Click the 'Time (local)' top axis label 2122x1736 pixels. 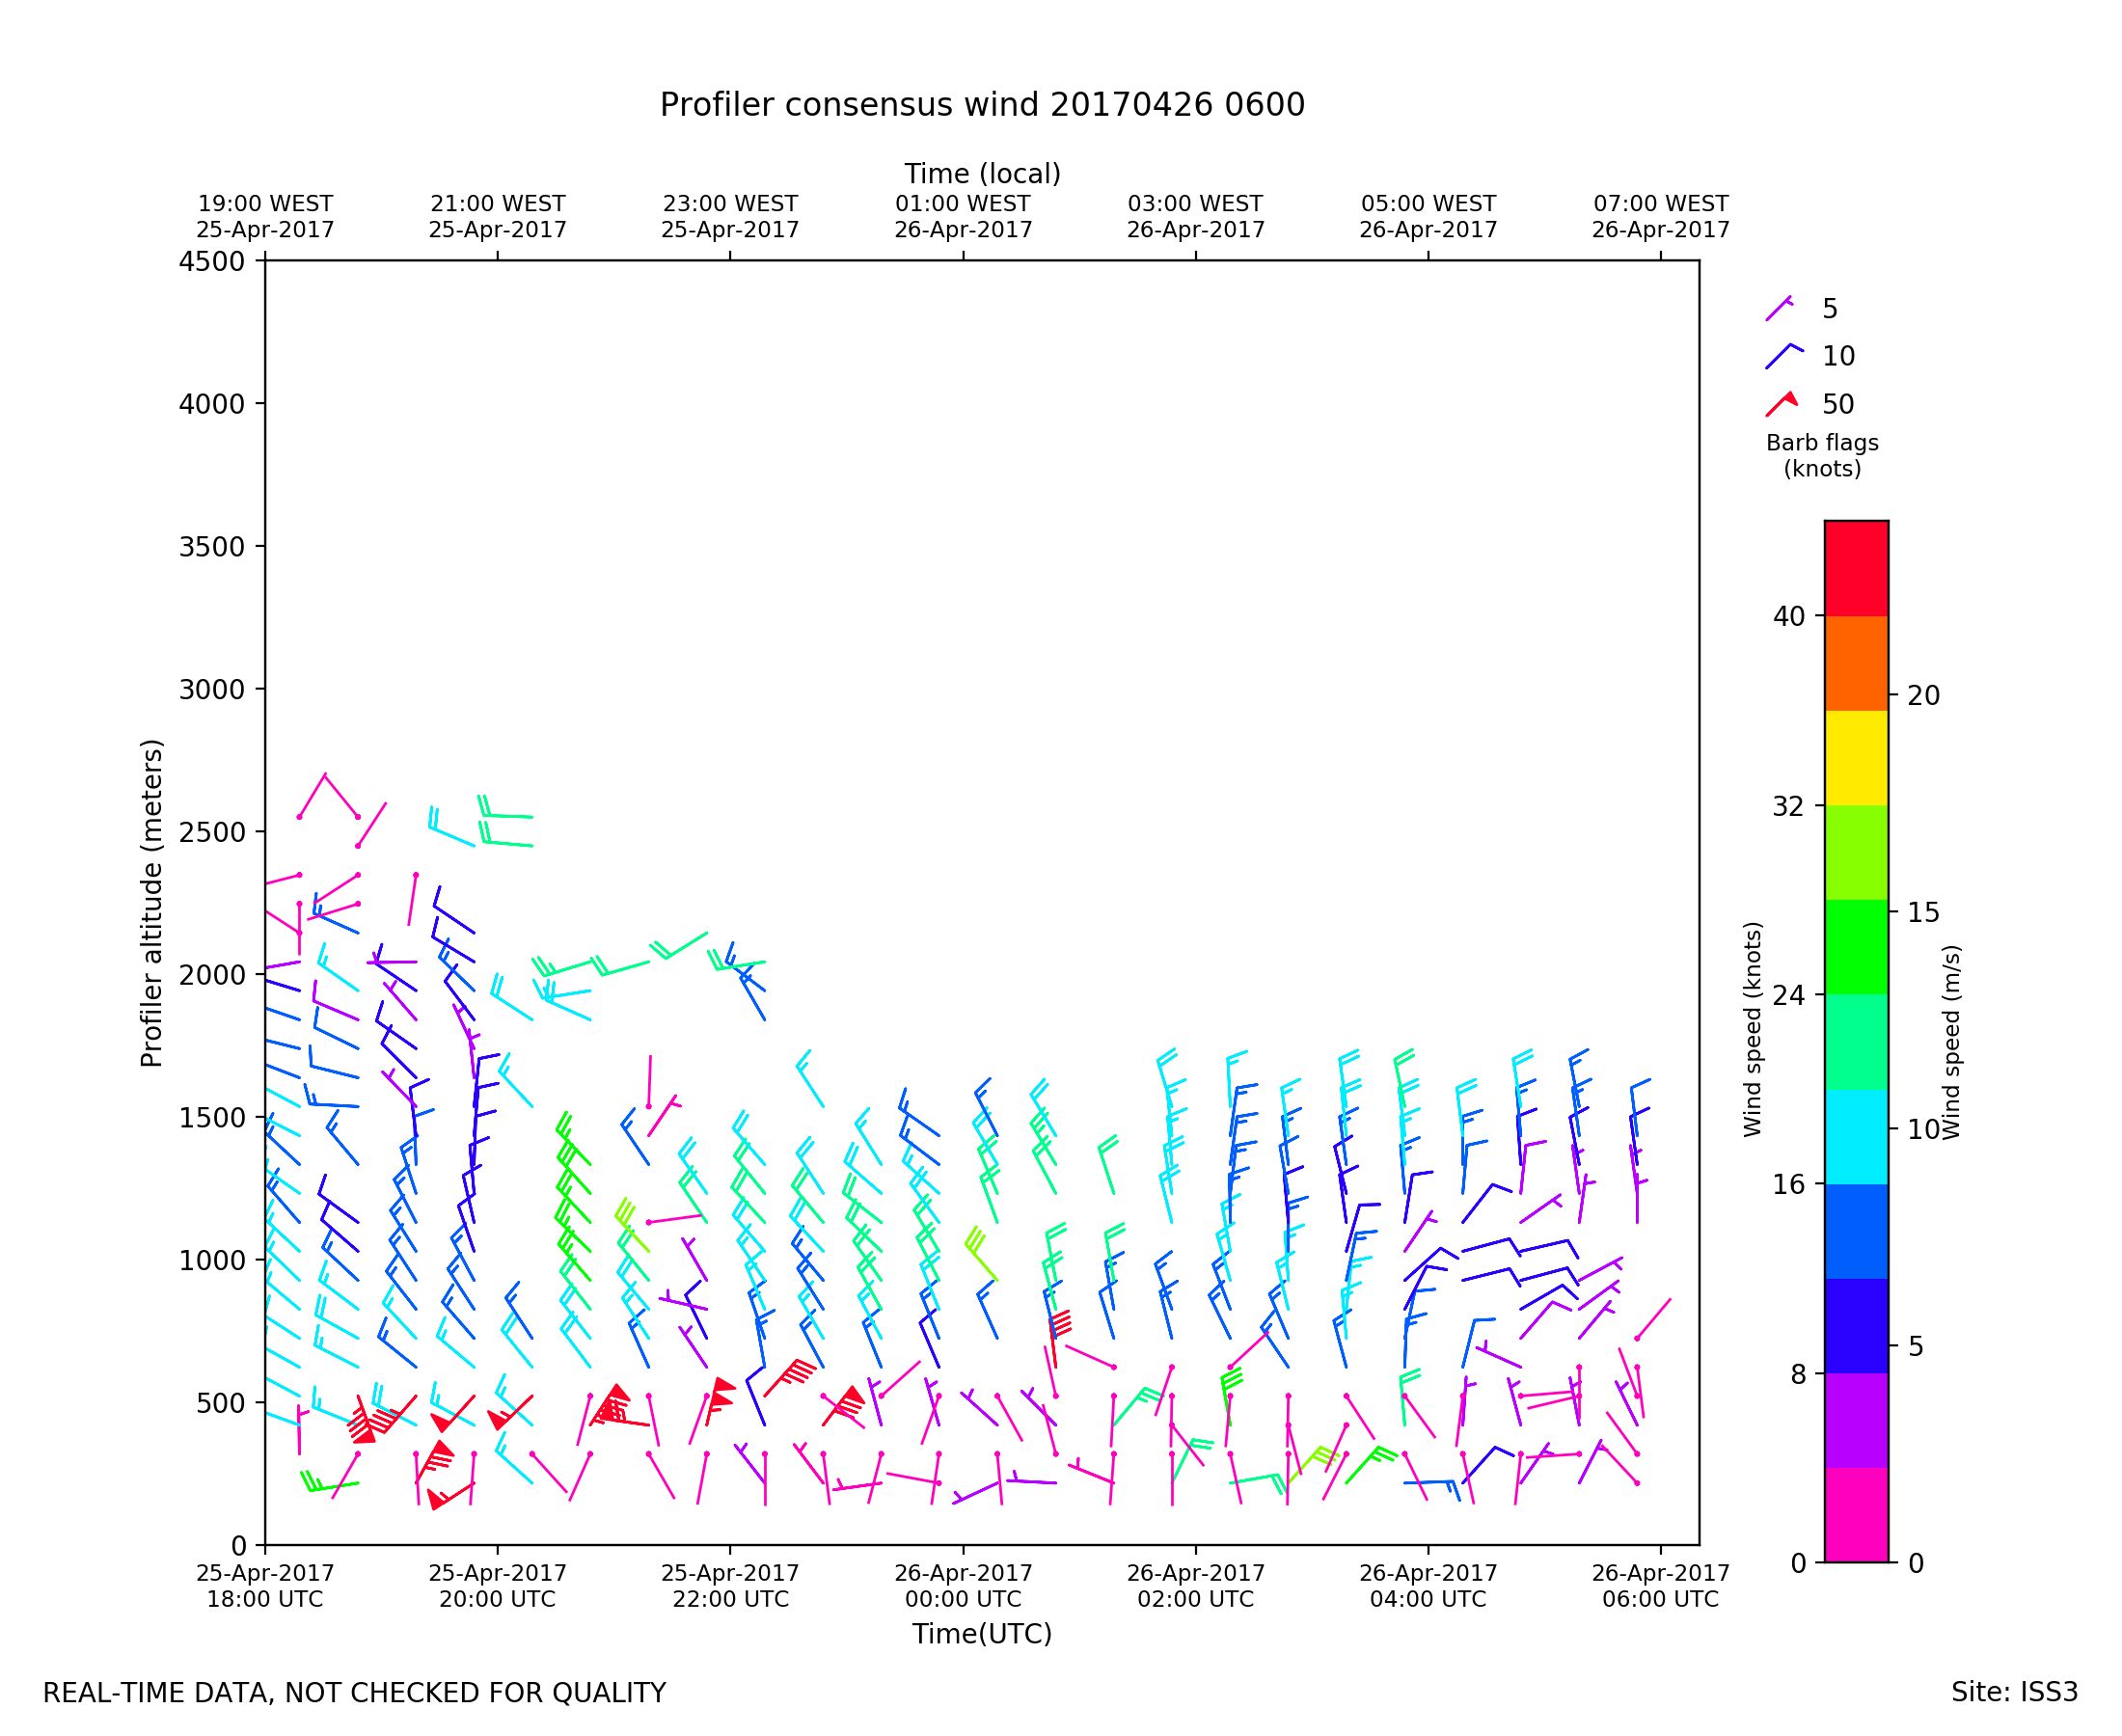pyautogui.click(x=982, y=174)
